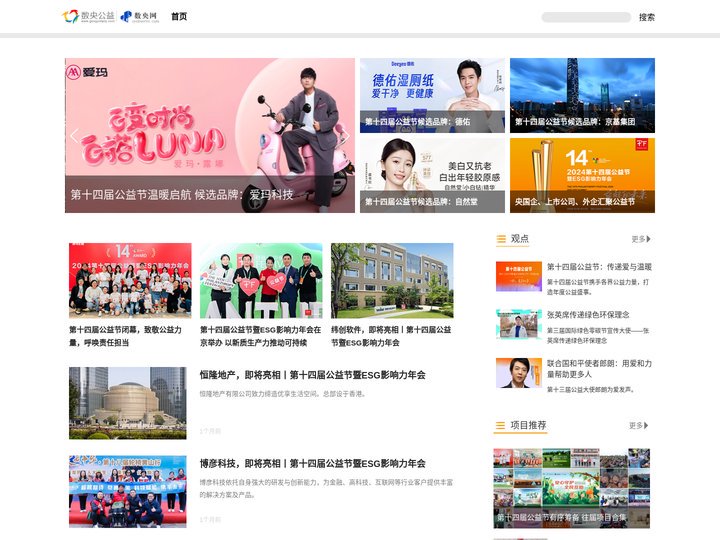Open headline 第十四届公益节闭幕，致敬公益力量
The width and height of the screenshot is (720, 540).
125,336
